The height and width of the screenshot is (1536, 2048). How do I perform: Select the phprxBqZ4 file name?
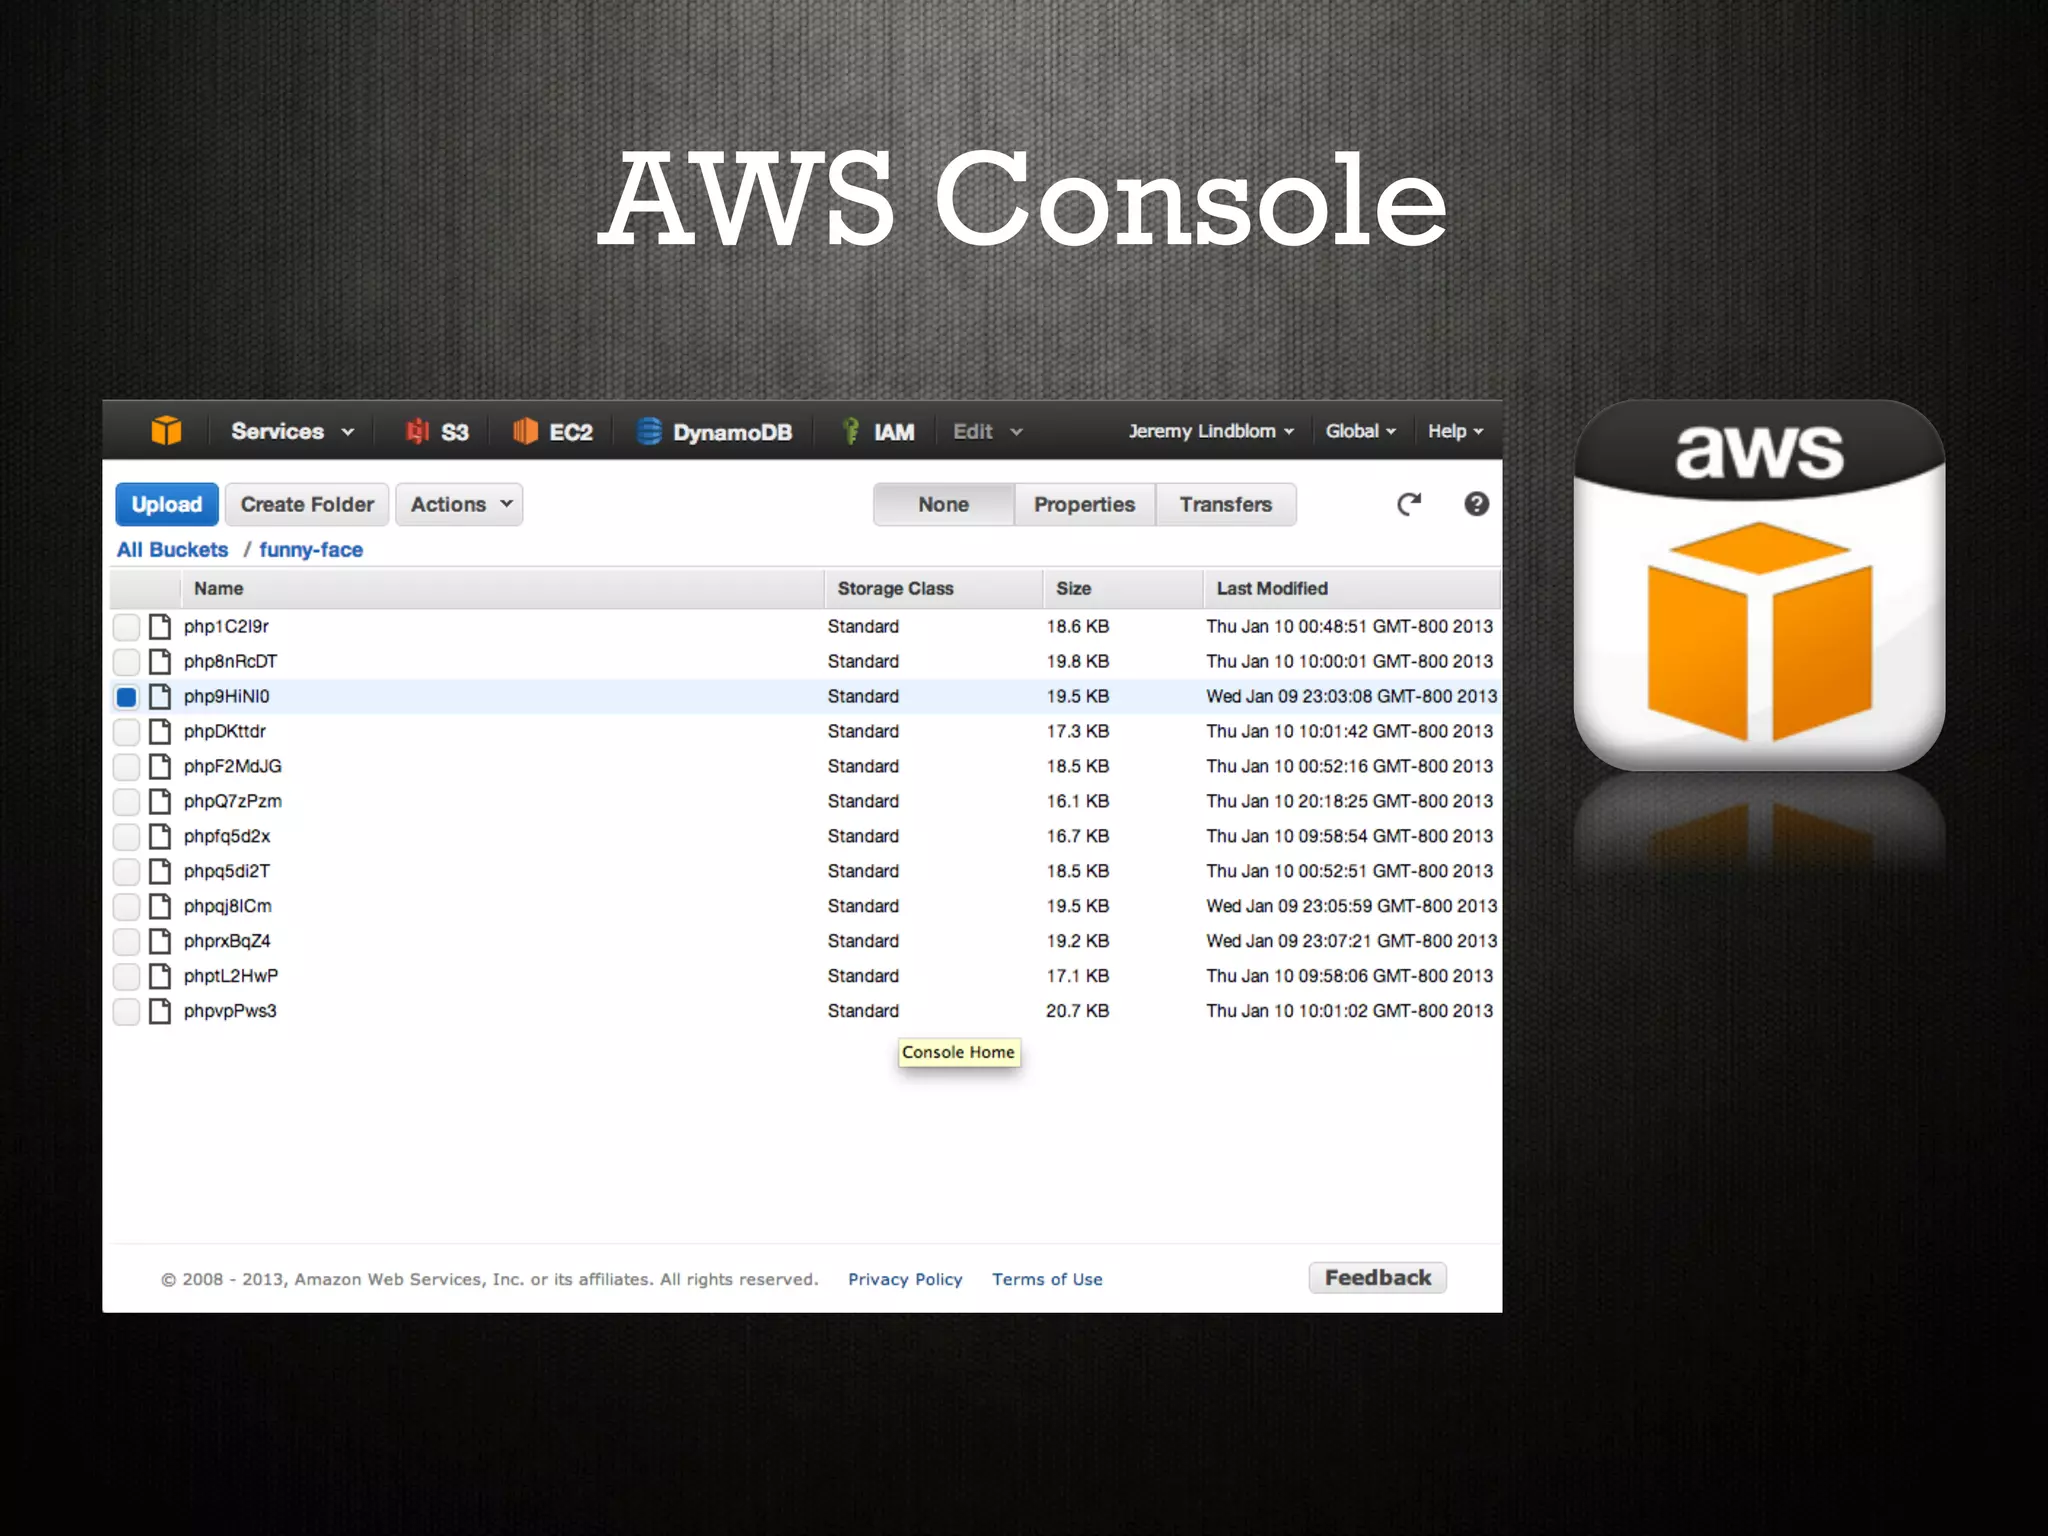(x=227, y=942)
